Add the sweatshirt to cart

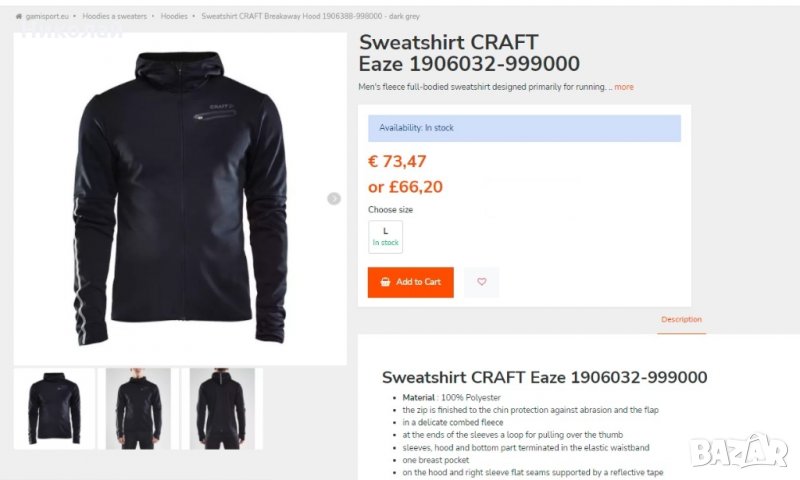(x=411, y=282)
